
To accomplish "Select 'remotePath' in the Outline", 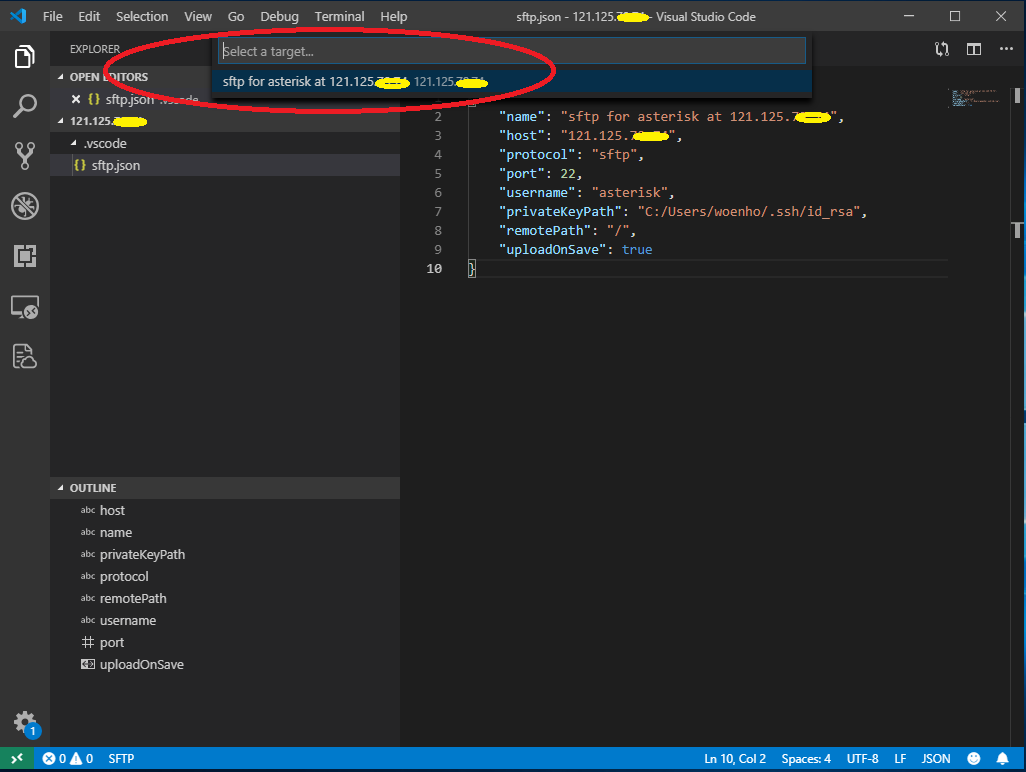I will 133,599.
